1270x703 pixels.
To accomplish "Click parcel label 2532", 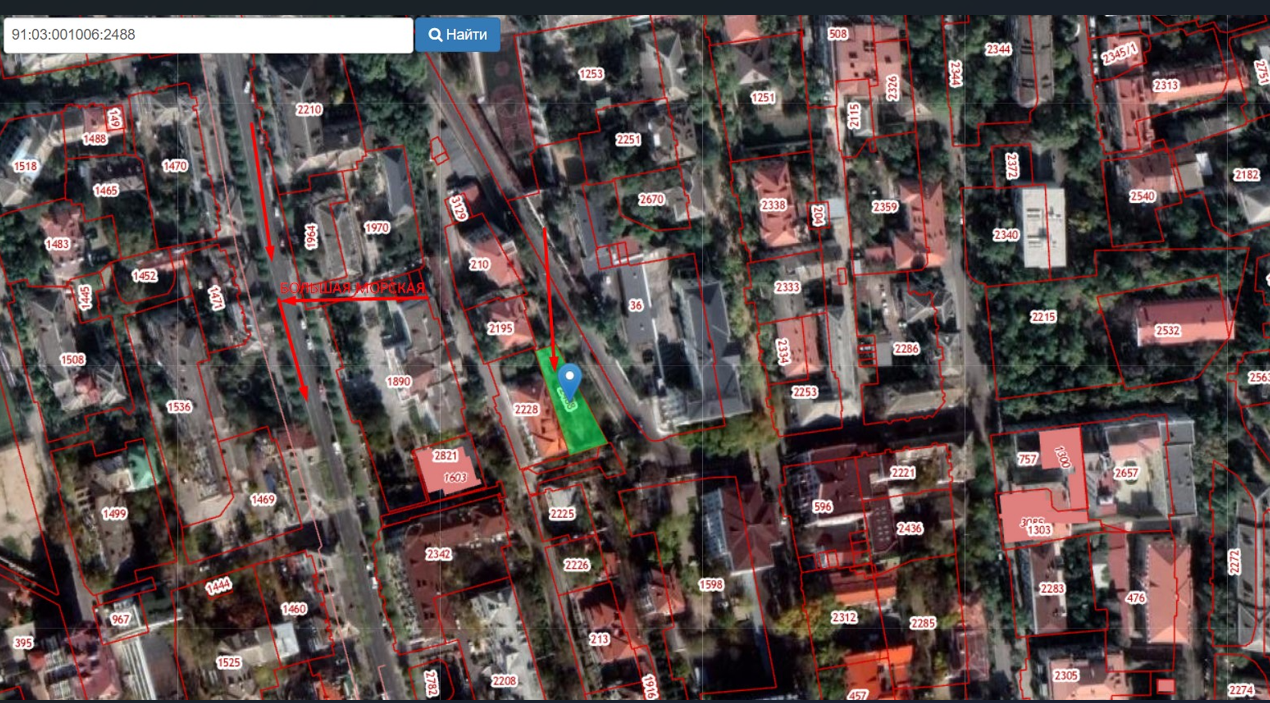I will 1168,330.
